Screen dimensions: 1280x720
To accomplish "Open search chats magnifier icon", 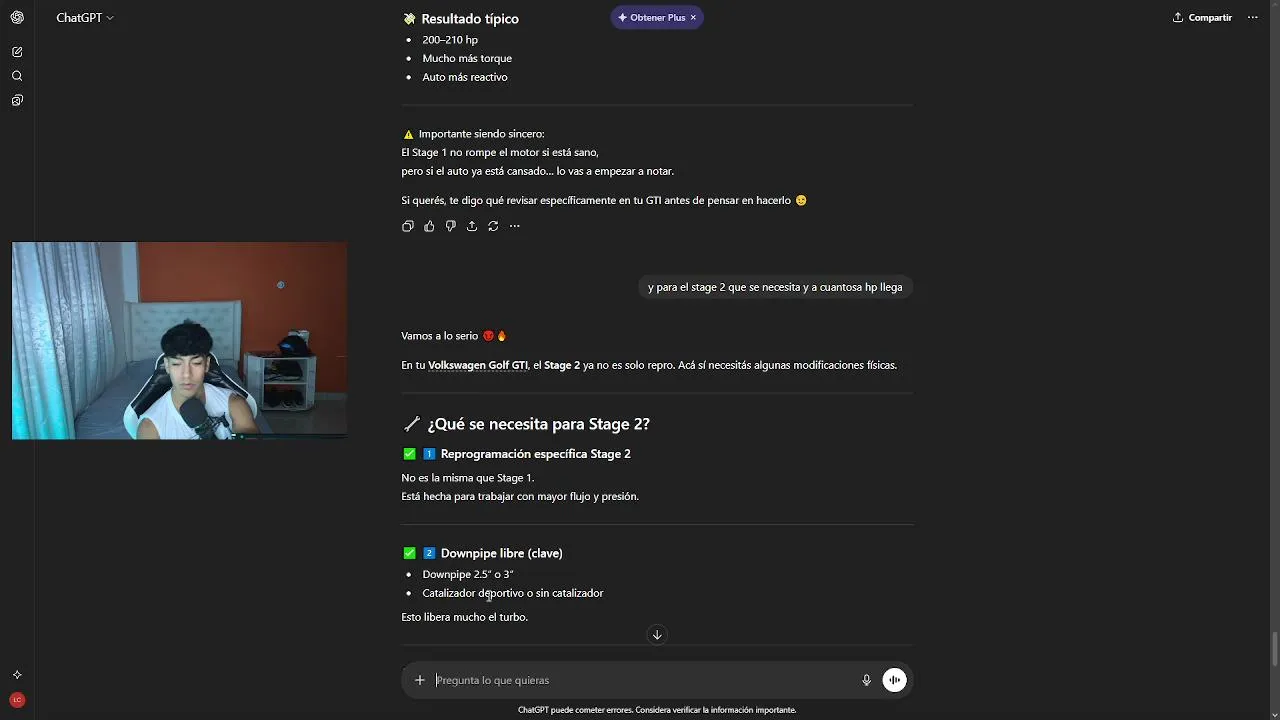I will point(17,76).
